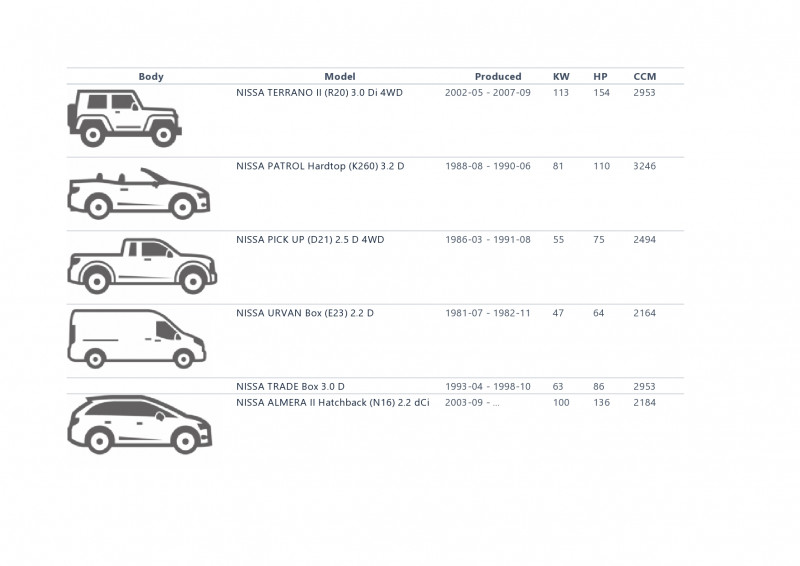Click production dates 2002-05 - 2007-09
This screenshot has height=566, width=800.
coord(488,93)
